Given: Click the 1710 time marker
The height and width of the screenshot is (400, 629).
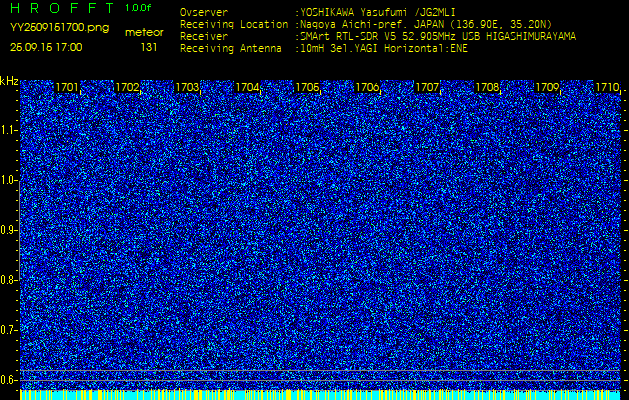Looking at the screenshot, I should click(x=607, y=87).
